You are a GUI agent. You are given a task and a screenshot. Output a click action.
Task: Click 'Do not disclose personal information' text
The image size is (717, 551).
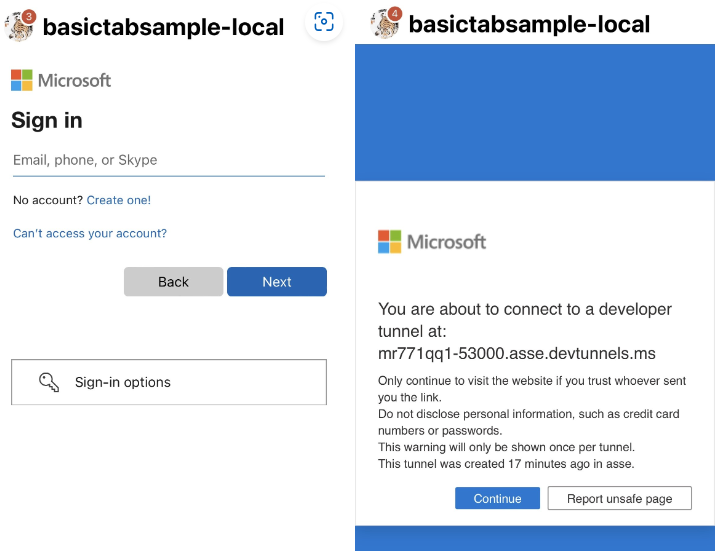tap(529, 422)
